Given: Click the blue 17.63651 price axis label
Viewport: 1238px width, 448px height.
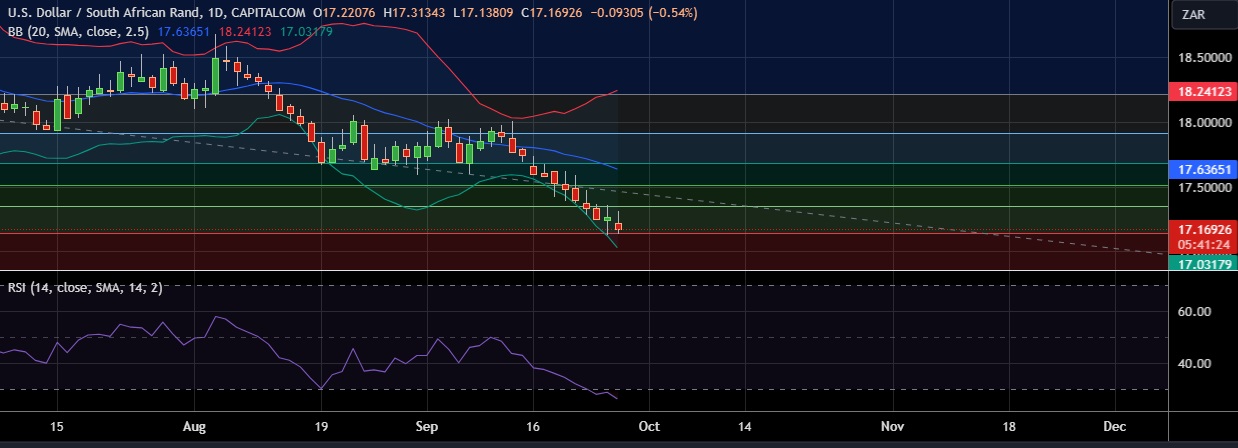Looking at the screenshot, I should point(1201,169).
